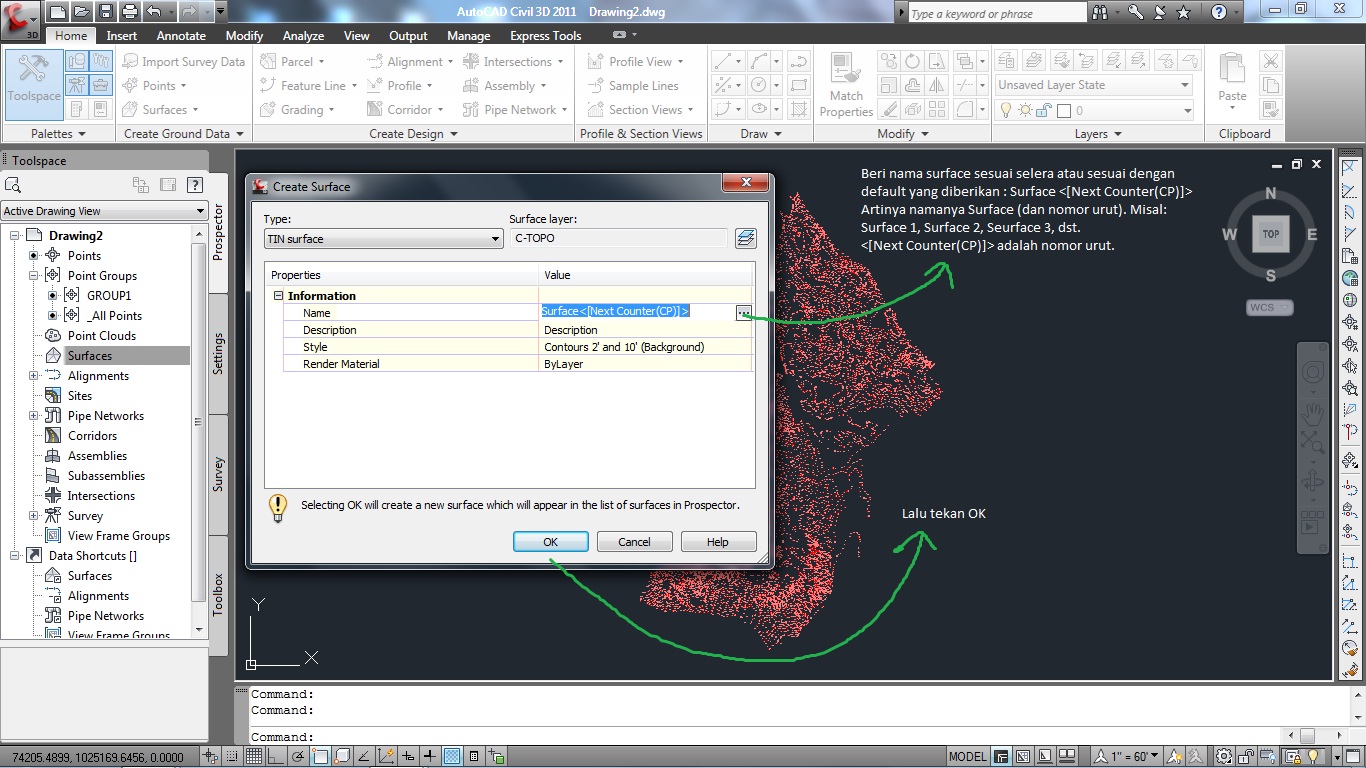Click the keyword search box
The width and height of the screenshot is (1366, 768).
997,13
